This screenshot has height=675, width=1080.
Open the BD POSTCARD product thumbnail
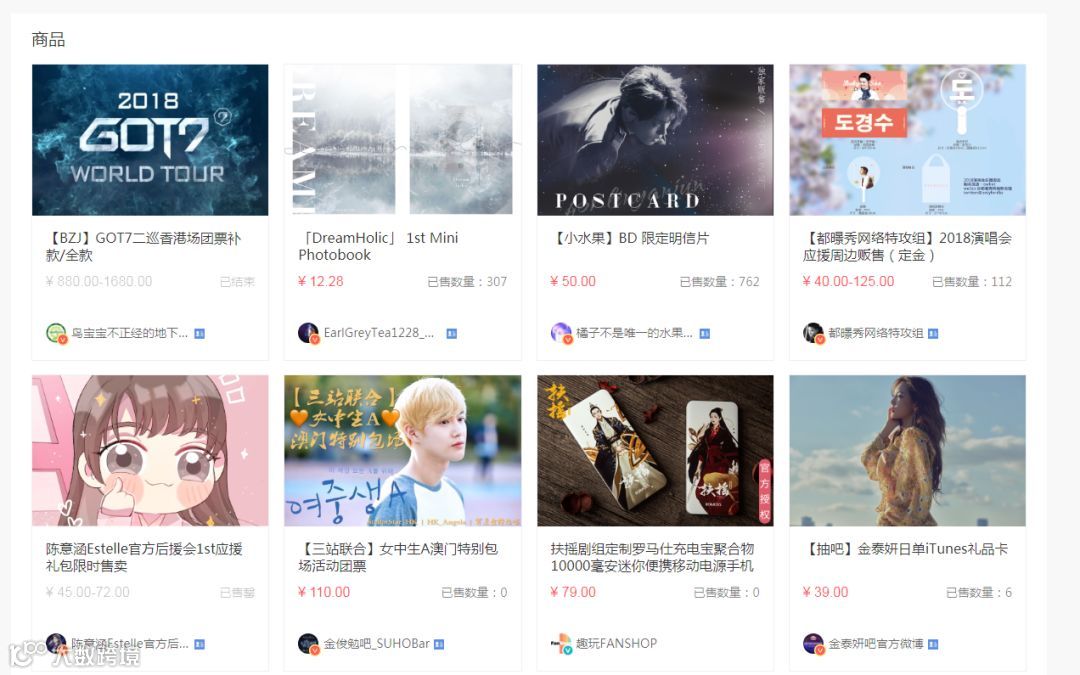(655, 140)
